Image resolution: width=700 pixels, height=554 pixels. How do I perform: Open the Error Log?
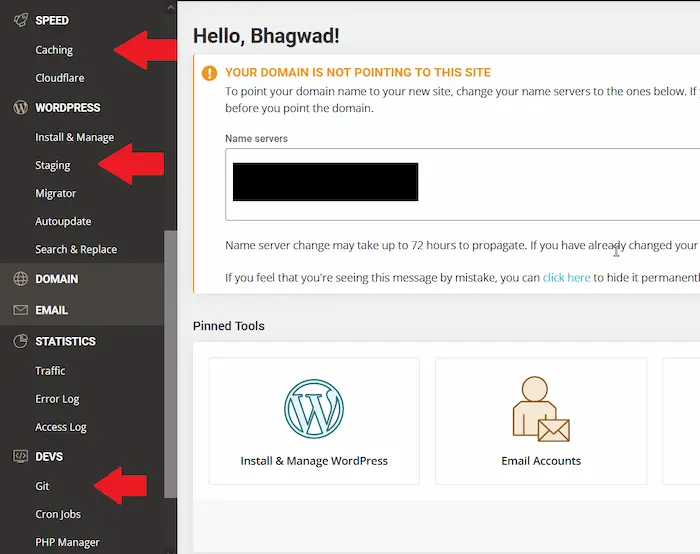(x=58, y=399)
